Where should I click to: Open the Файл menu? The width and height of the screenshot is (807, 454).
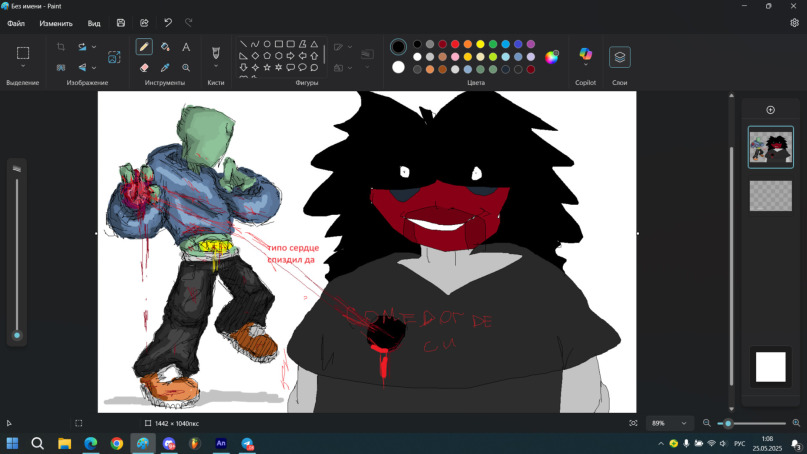[x=16, y=23]
